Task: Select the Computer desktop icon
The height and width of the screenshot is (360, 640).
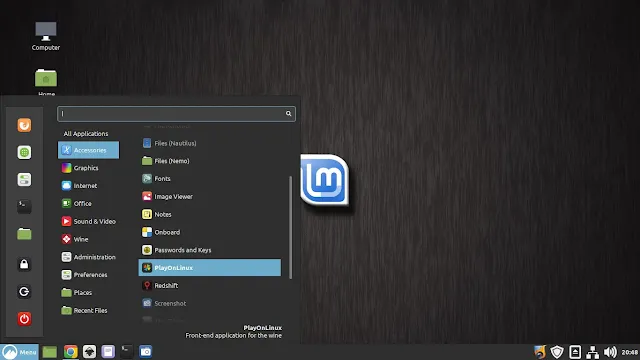Action: tap(46, 36)
